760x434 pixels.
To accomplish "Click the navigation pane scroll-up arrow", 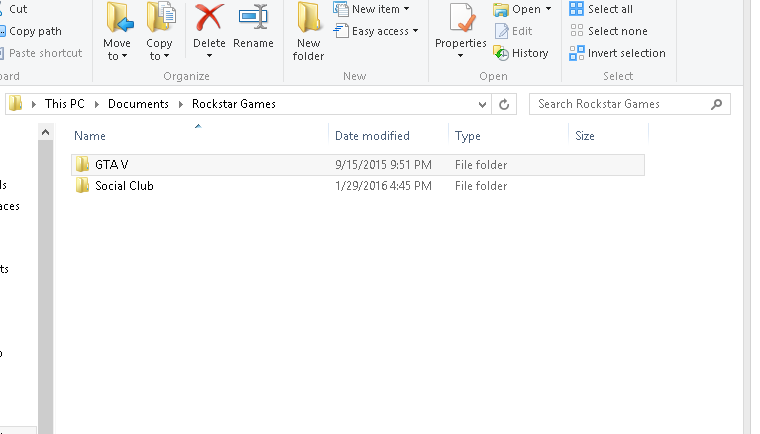I will (x=46, y=132).
